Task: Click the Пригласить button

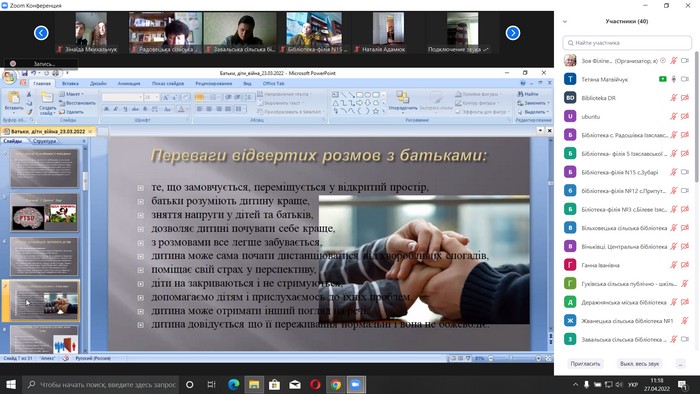Action: click(x=585, y=364)
